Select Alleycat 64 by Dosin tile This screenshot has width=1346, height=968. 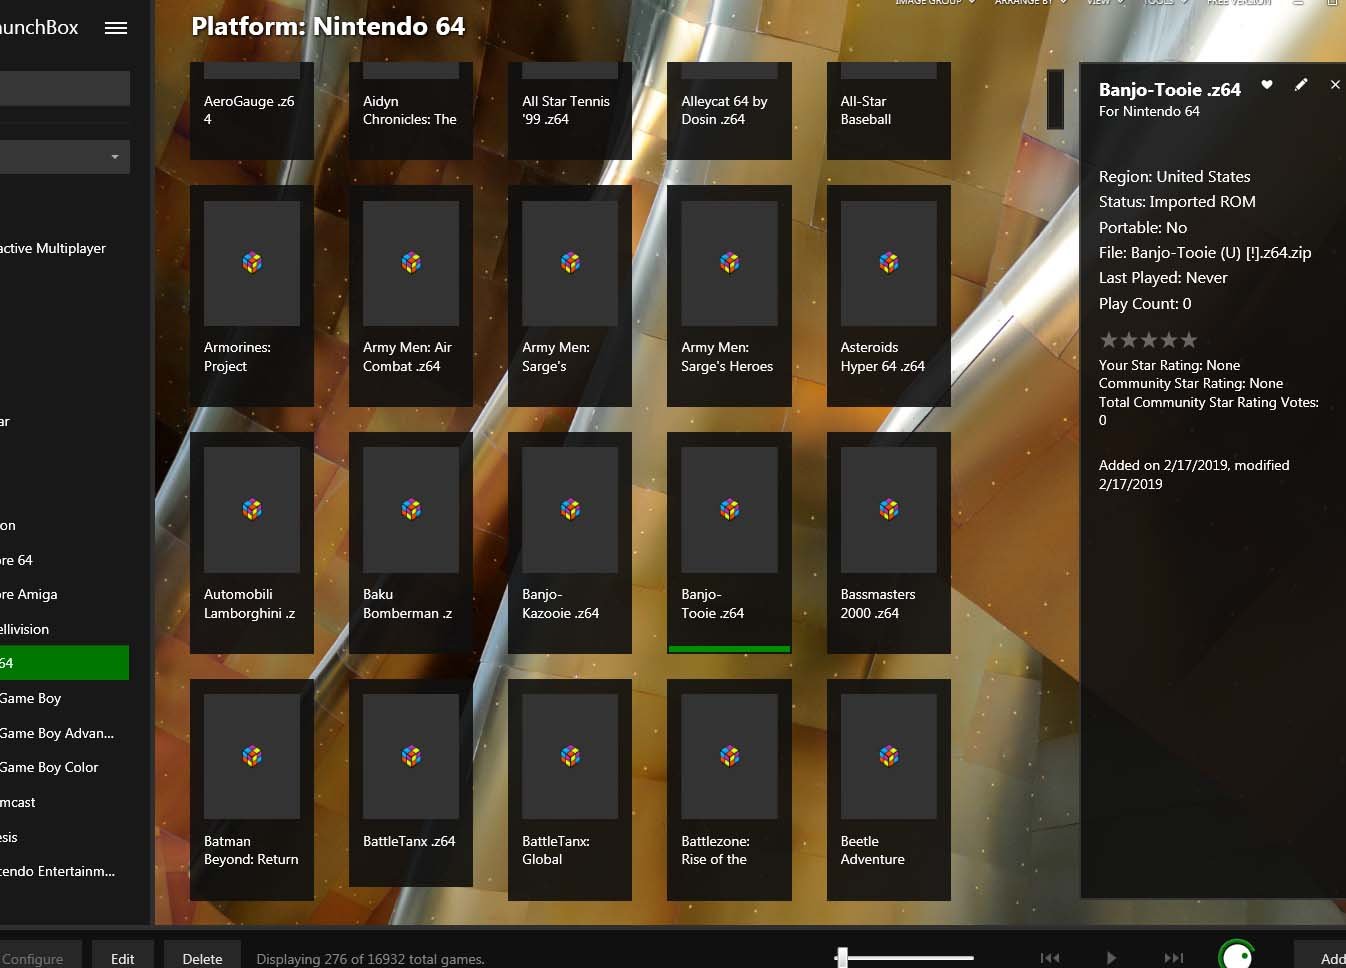point(729,110)
